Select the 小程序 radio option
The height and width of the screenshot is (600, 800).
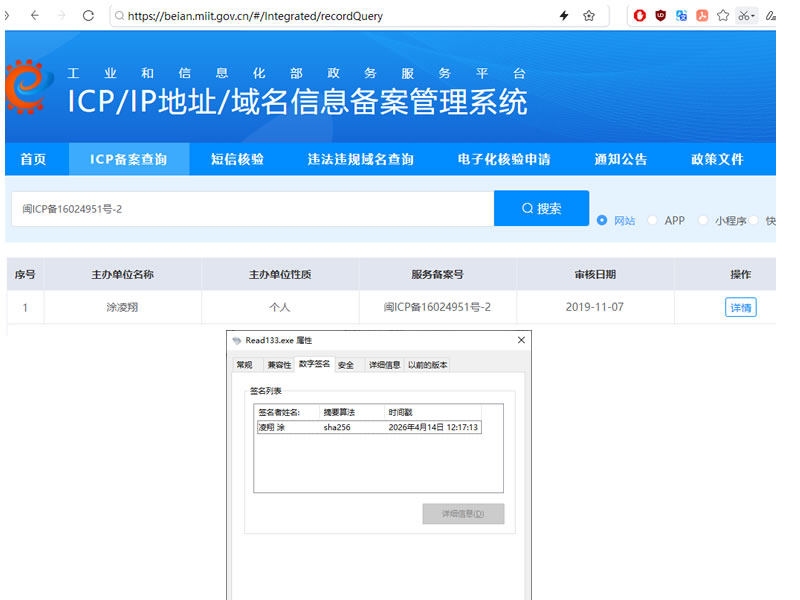click(x=704, y=220)
